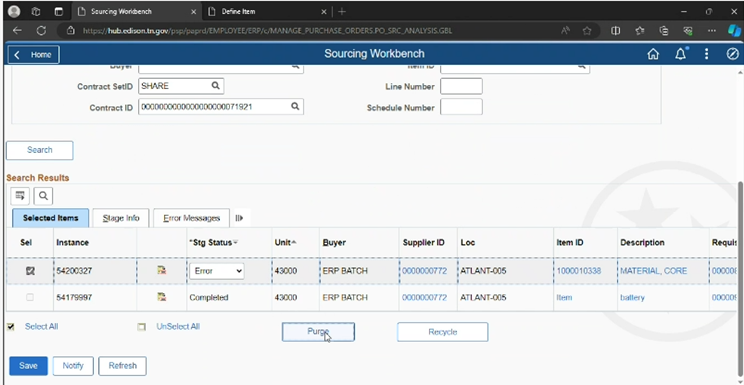Image resolution: width=744 pixels, height=385 pixels.
Task: Close the Define Item browser tab
Action: pos(324,11)
